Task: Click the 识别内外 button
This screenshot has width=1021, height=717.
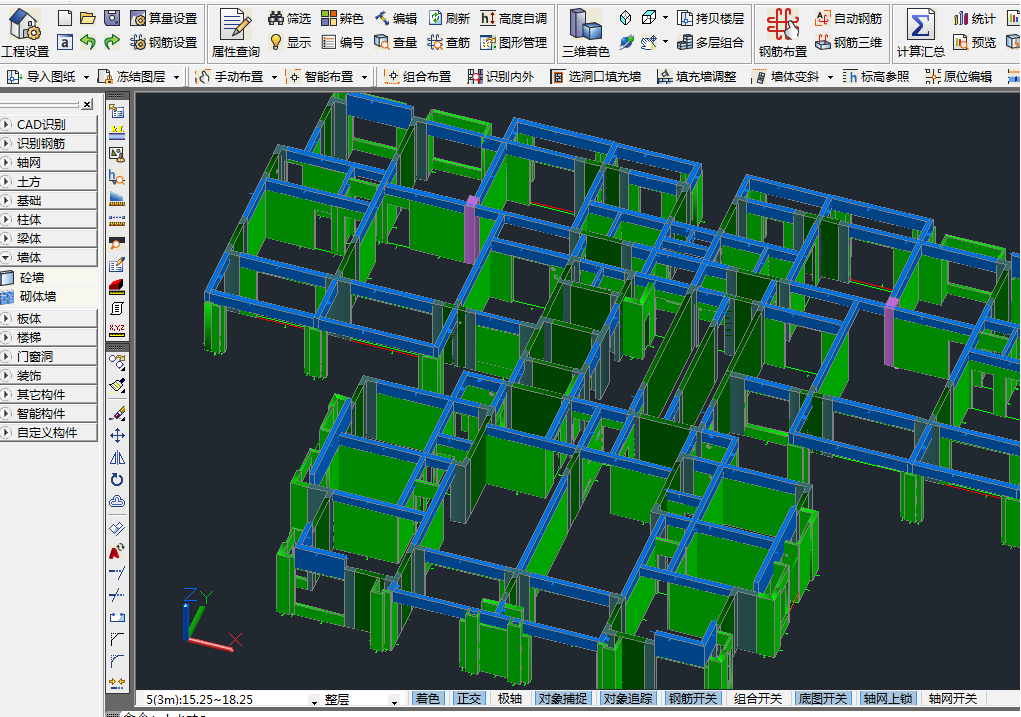Action: click(501, 77)
